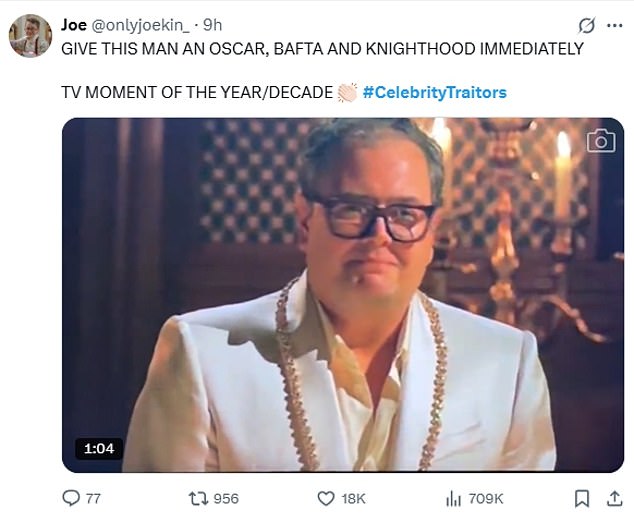
Task: Open Joe's profile avatar picture
Action: [30, 36]
